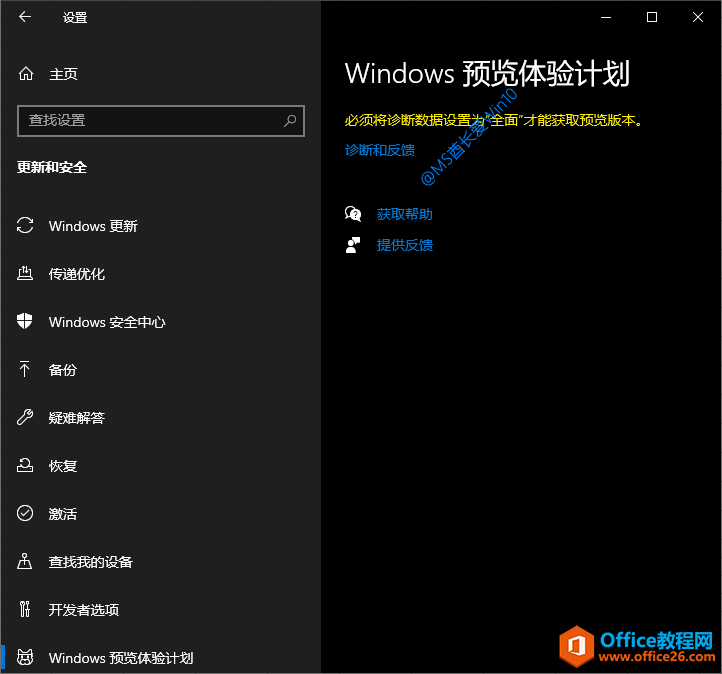This screenshot has height=674, width=722.
Task: Click the 设置 window title text
Action: (75, 17)
